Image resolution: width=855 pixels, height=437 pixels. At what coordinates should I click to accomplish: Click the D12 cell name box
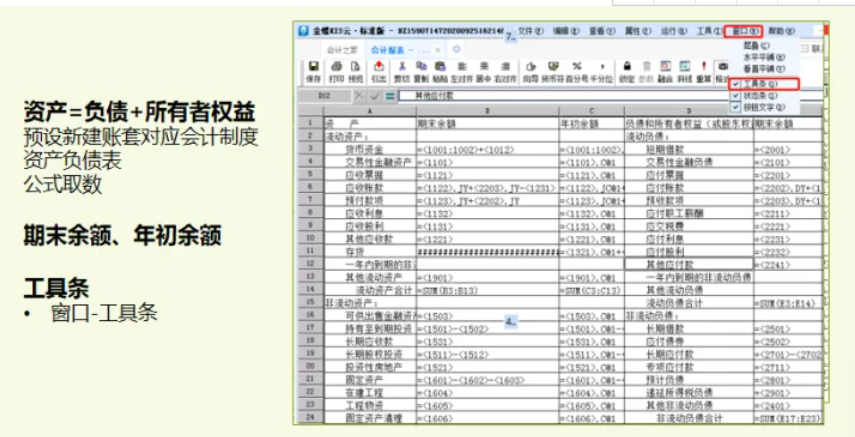(x=324, y=97)
